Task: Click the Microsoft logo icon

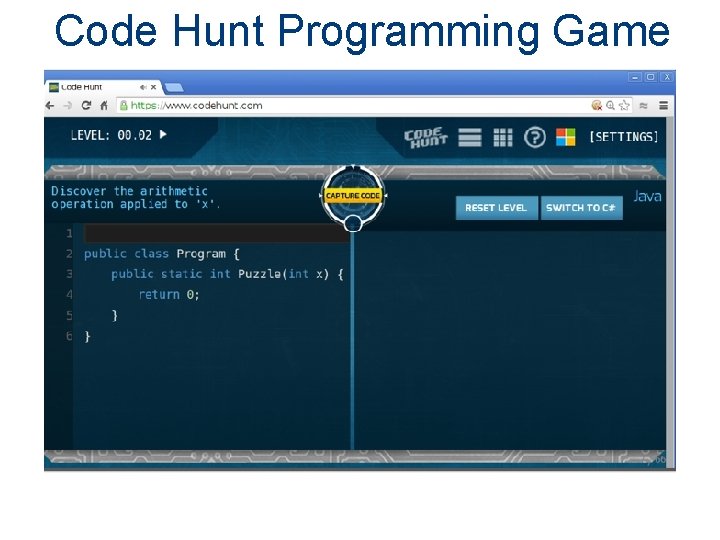Action: pos(565,137)
